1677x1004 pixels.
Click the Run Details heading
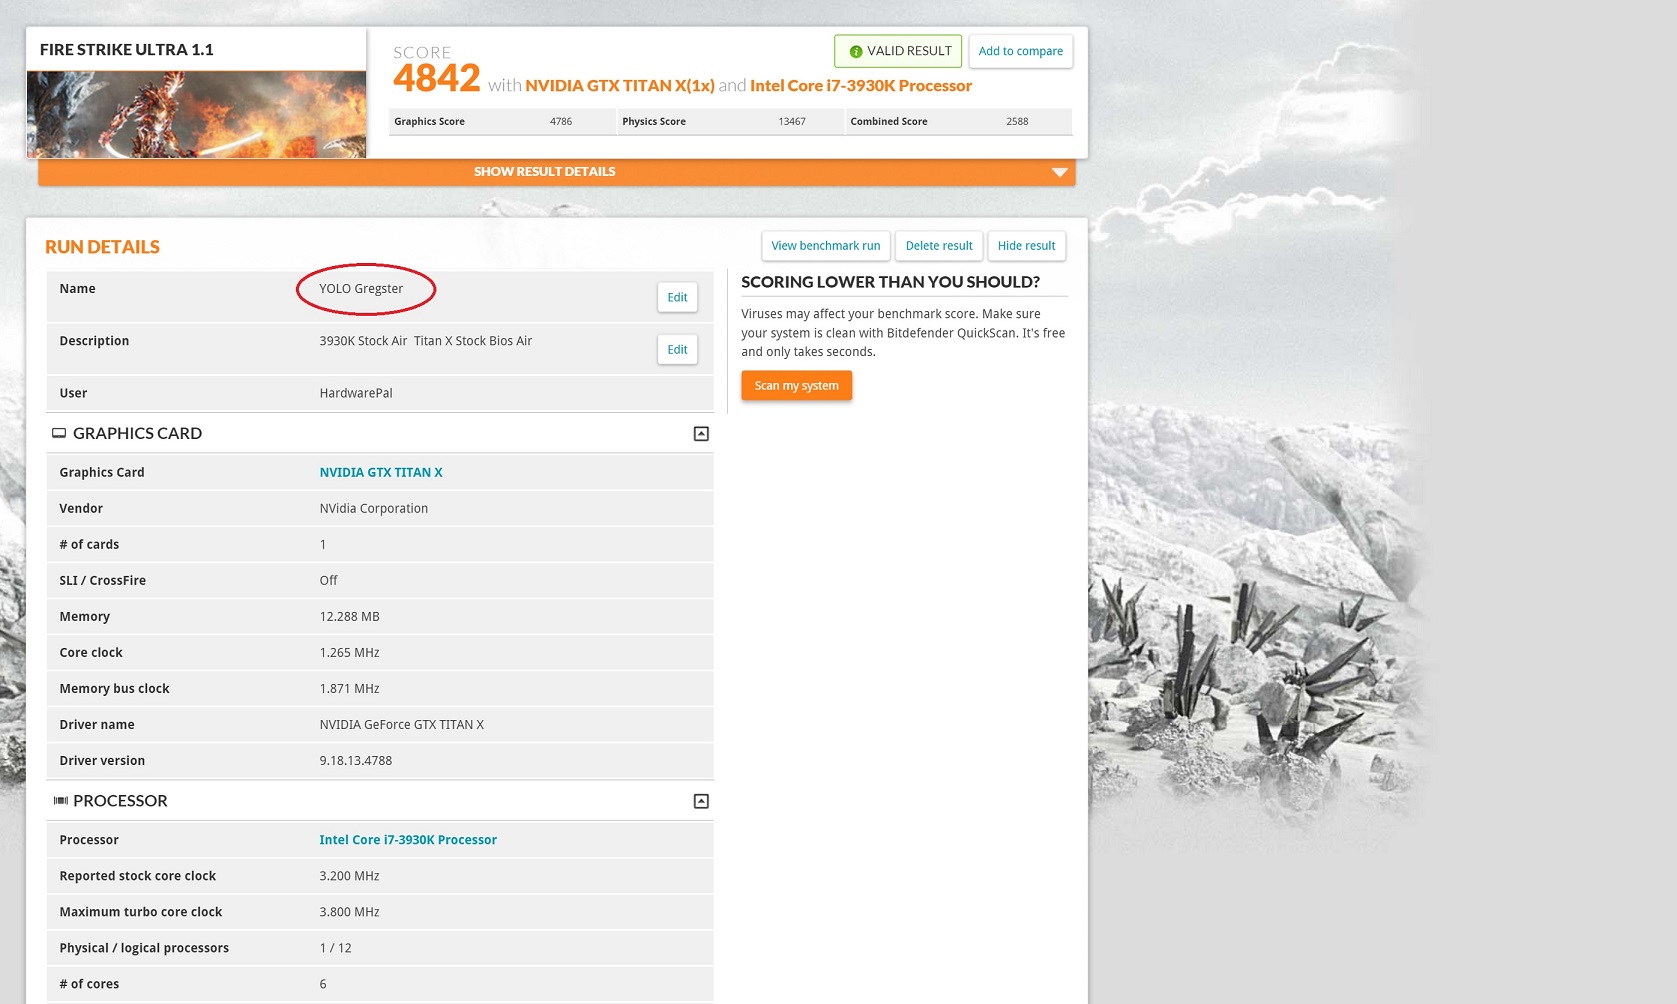(102, 247)
